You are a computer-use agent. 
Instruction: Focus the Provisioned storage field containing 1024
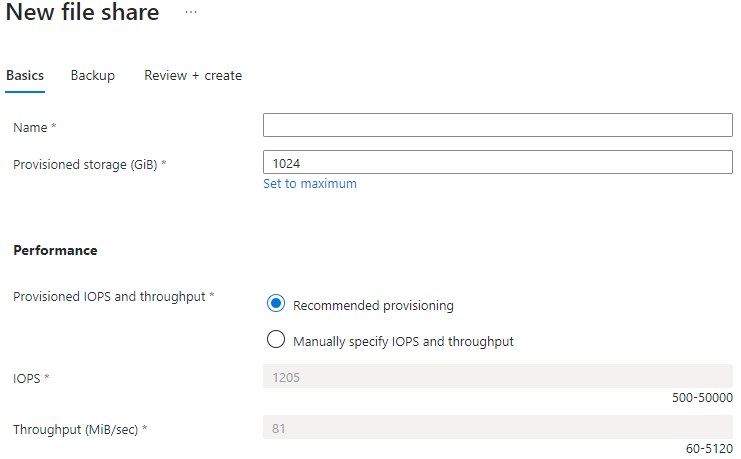[x=497, y=162]
